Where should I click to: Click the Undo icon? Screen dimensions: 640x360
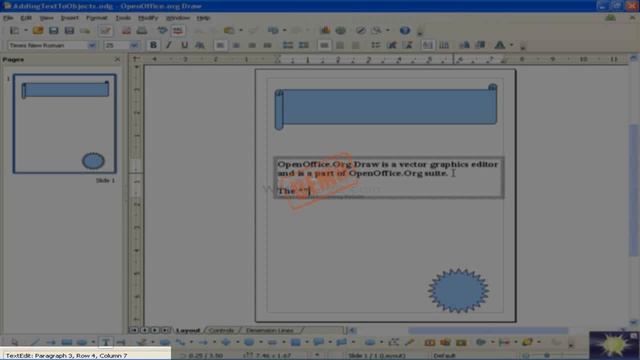[x=273, y=31]
